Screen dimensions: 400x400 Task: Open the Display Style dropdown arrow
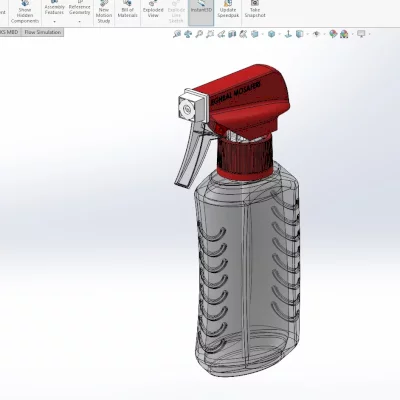(x=280, y=34)
